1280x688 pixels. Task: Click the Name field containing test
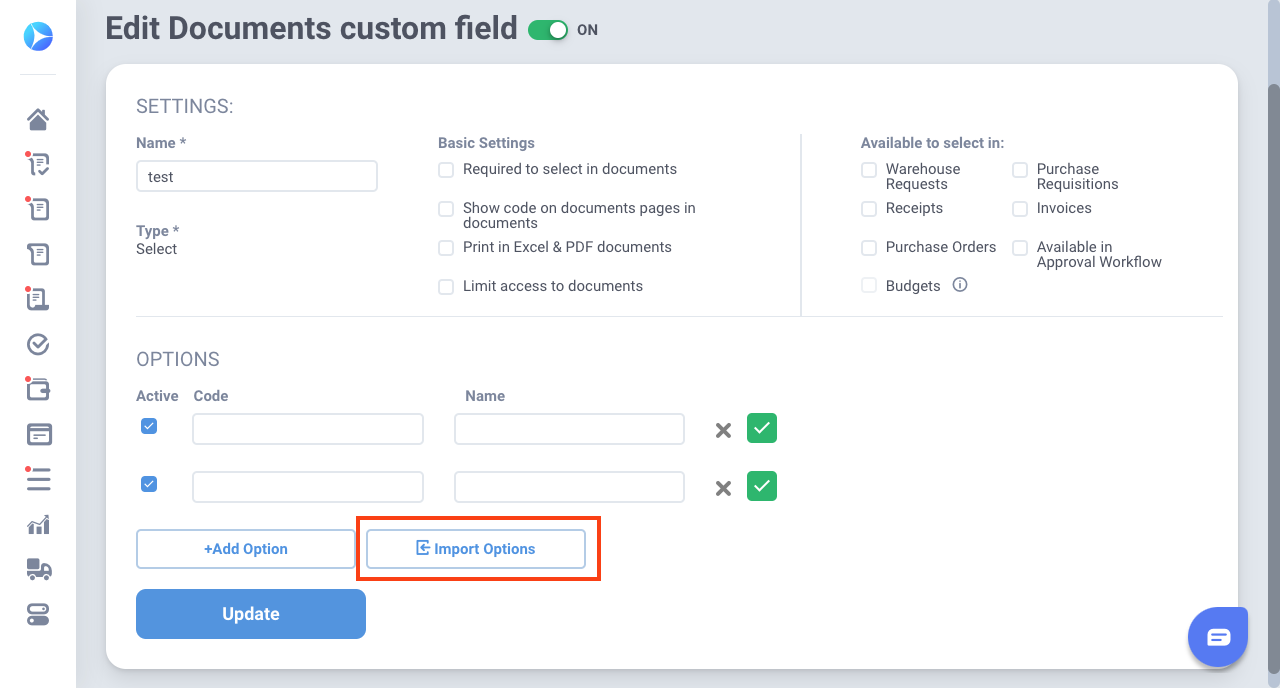pyautogui.click(x=257, y=176)
